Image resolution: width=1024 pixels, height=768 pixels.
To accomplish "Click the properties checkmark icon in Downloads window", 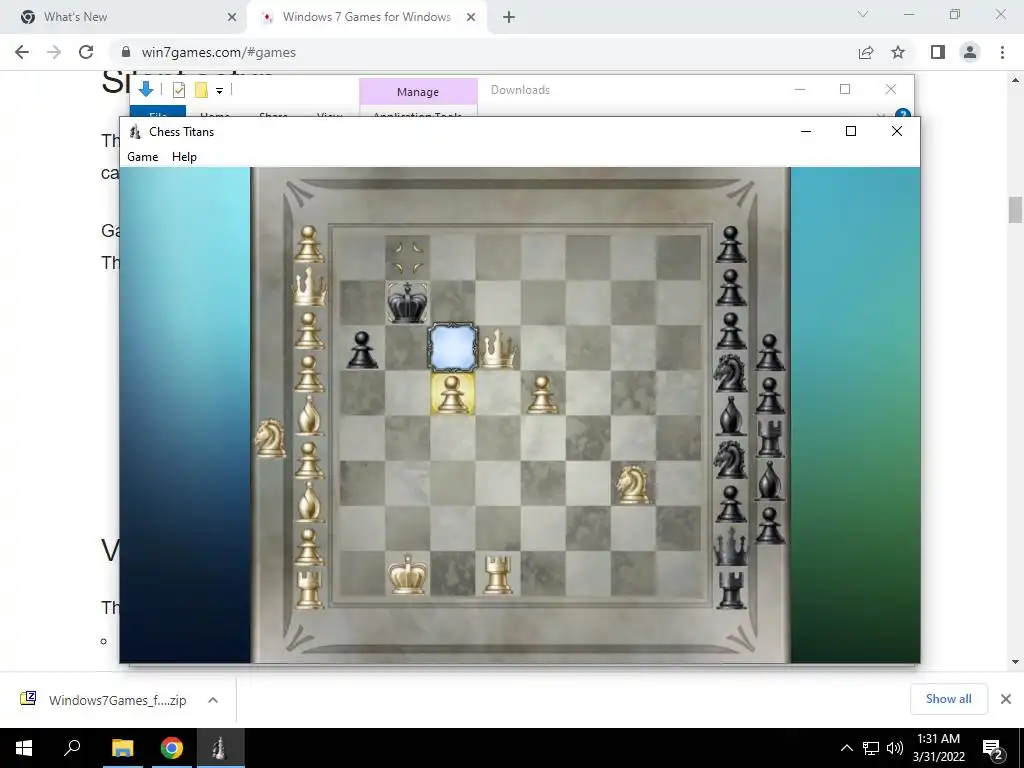I will tap(179, 90).
